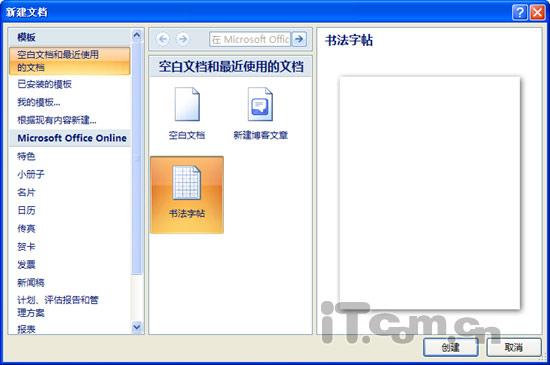Click the forward navigation arrow
Viewport: 550px width, 365px height.
point(183,39)
